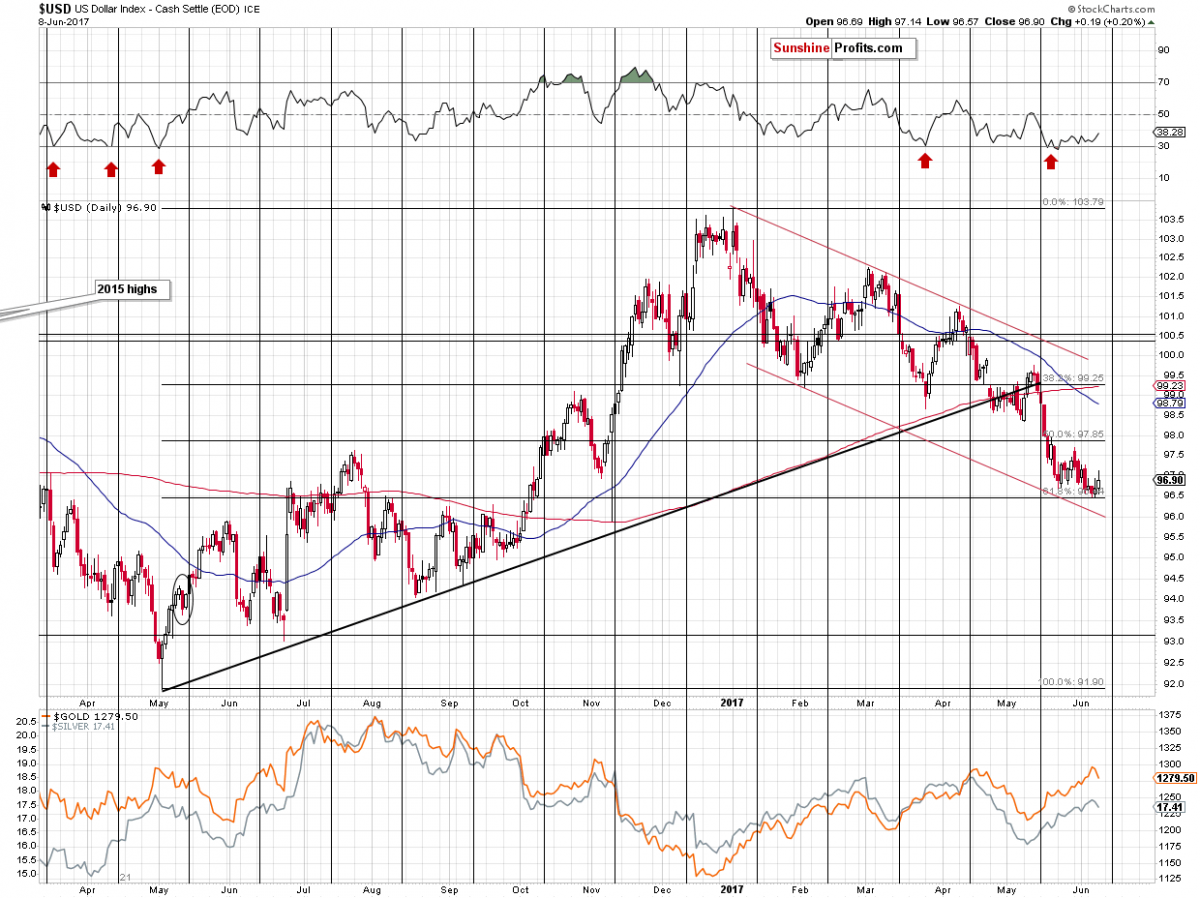Click the red 99.23 moving average price tag
Viewport: 1200px width, 898px height.
coord(1169,384)
